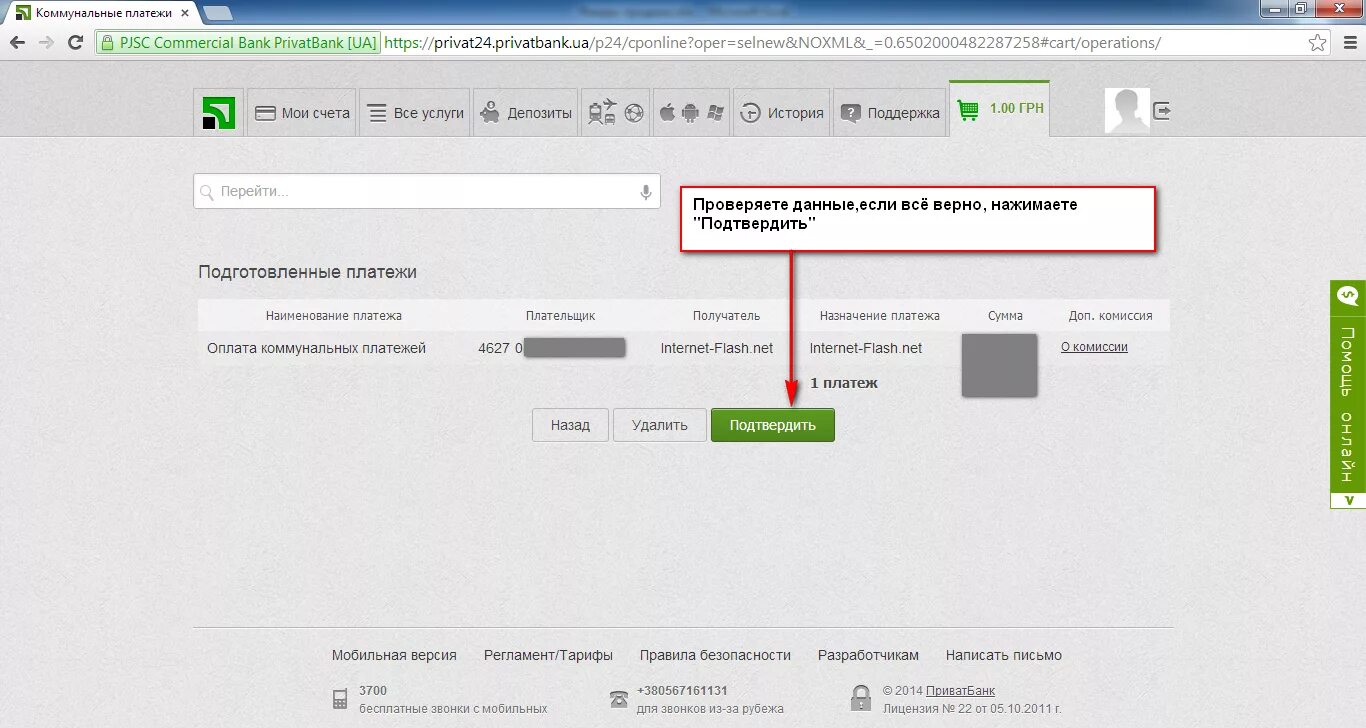Expand the Помощь онлайн arrow at its bottom
Image resolution: width=1366 pixels, height=728 pixels.
[1348, 500]
